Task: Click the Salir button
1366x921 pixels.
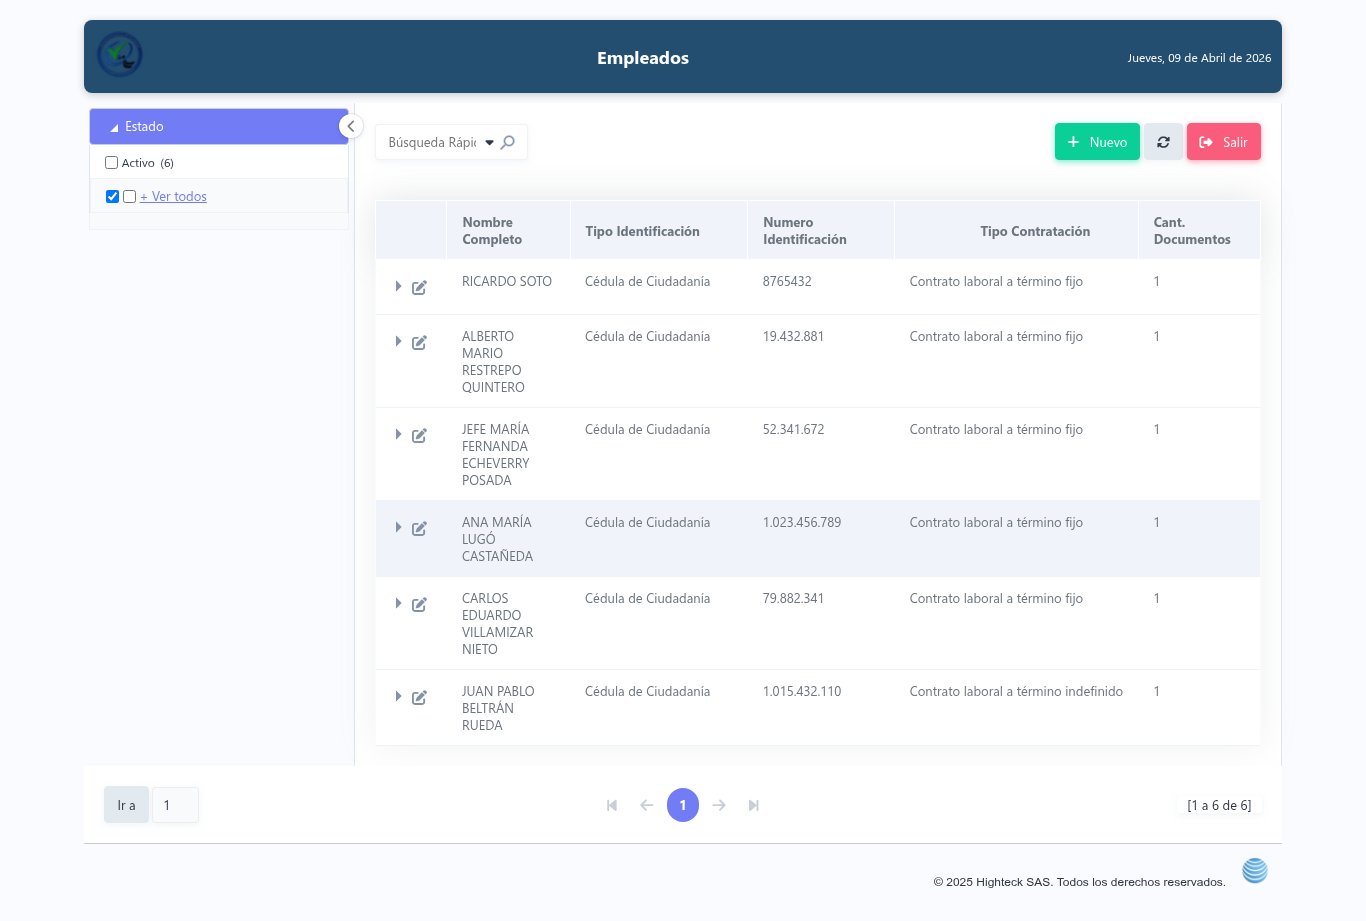Action: click(x=1224, y=142)
